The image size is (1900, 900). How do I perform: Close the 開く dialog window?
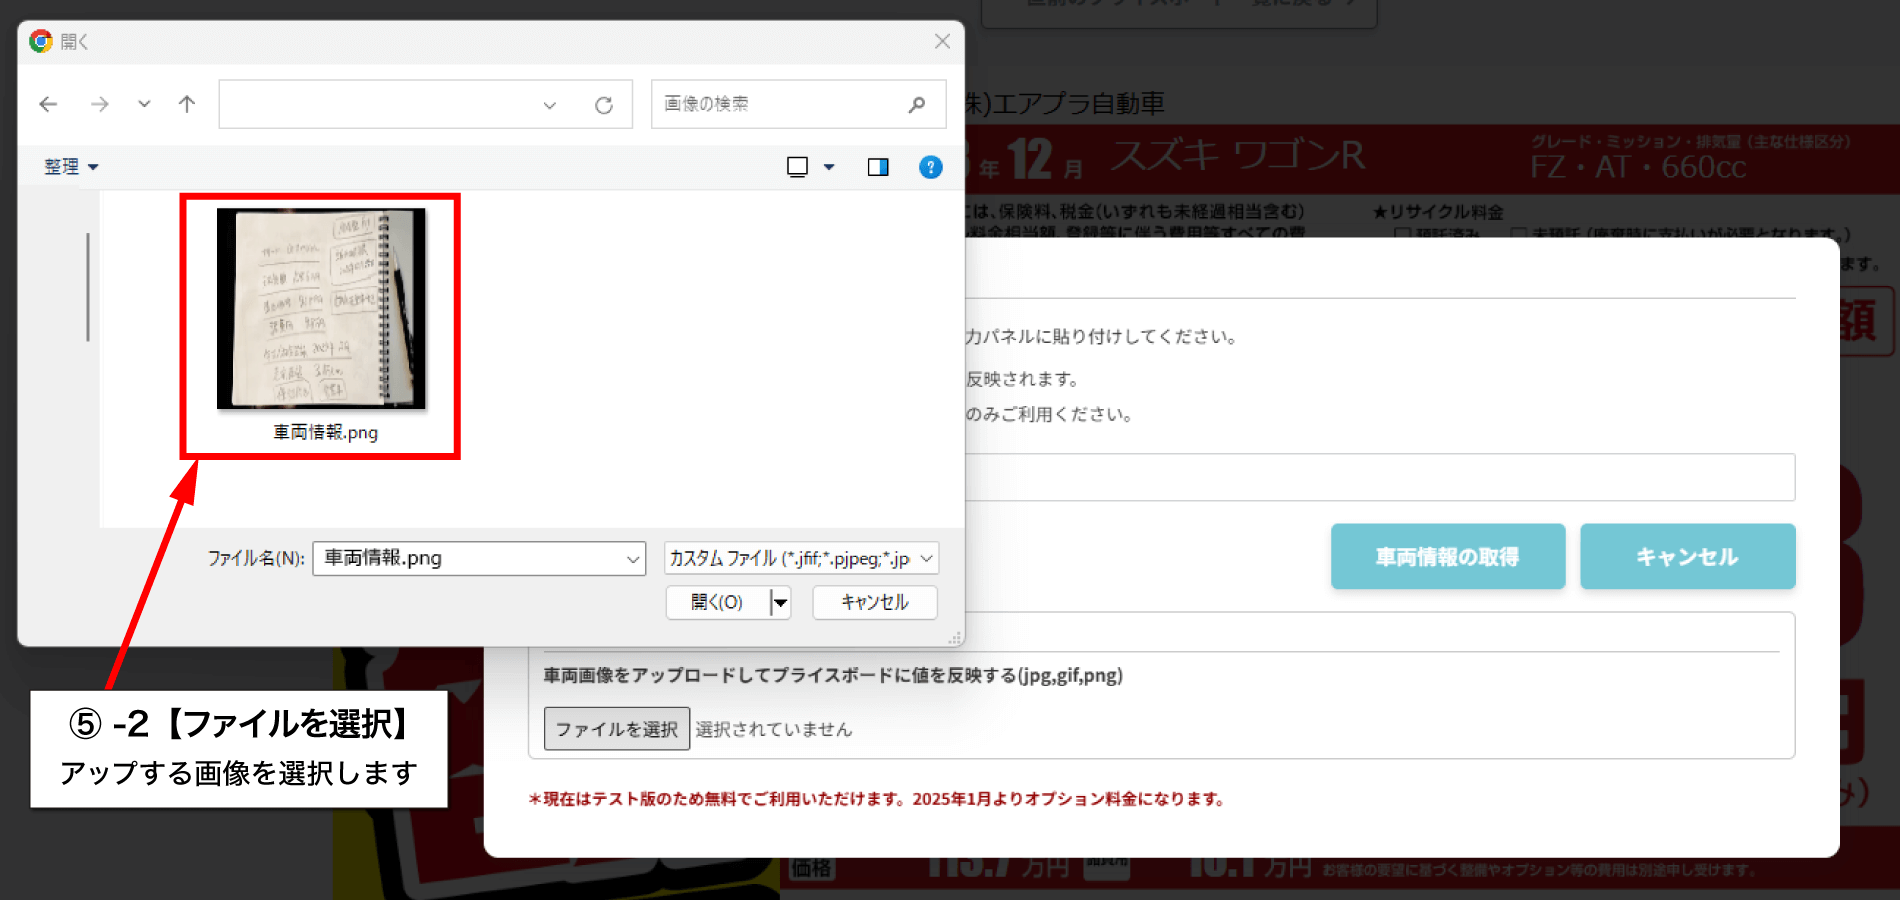(942, 41)
